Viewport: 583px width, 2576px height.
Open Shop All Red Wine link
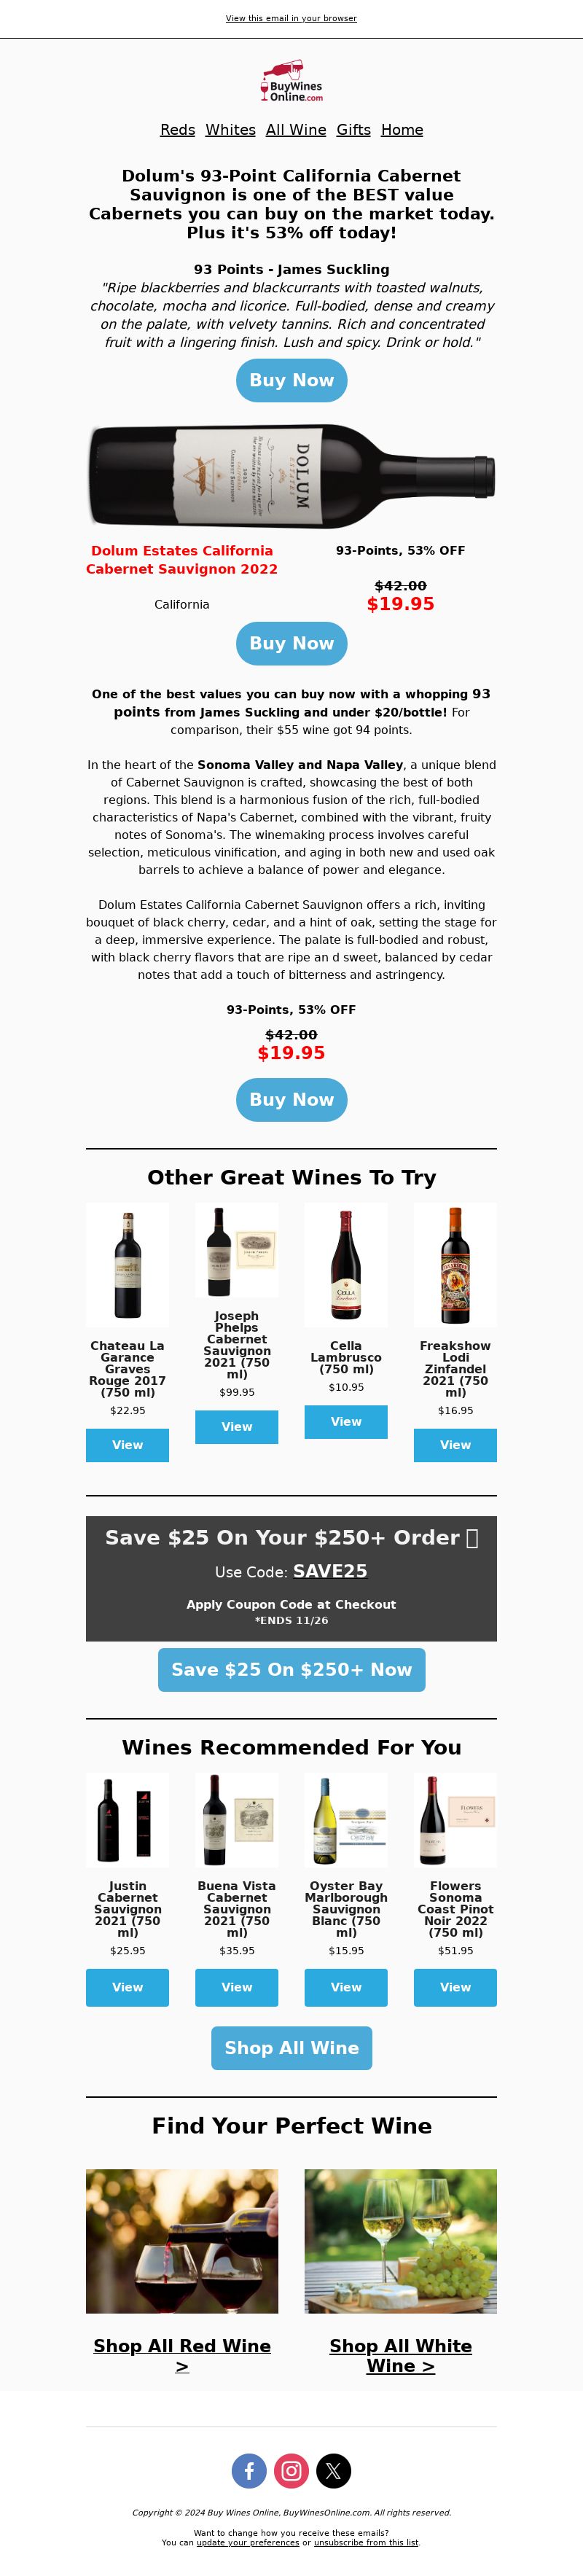182,2355
